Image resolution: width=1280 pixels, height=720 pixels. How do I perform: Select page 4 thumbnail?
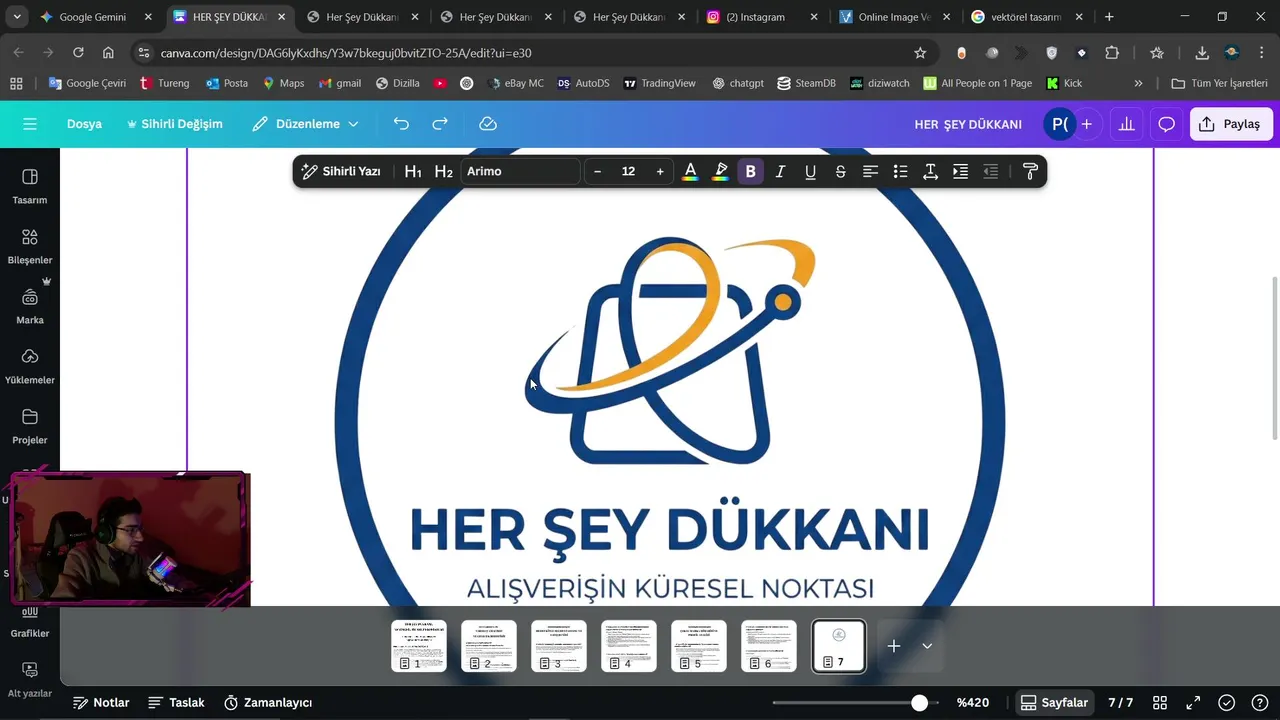click(x=629, y=646)
